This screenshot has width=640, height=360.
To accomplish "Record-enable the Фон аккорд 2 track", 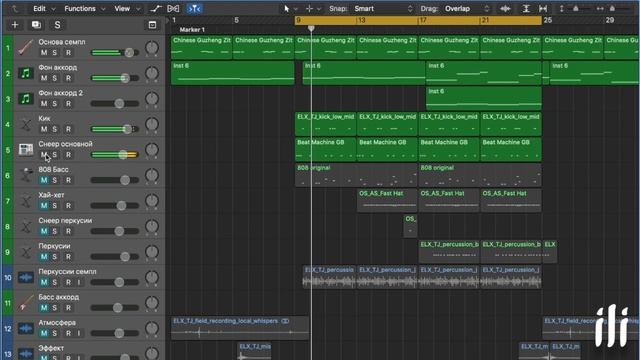I will [x=68, y=104].
